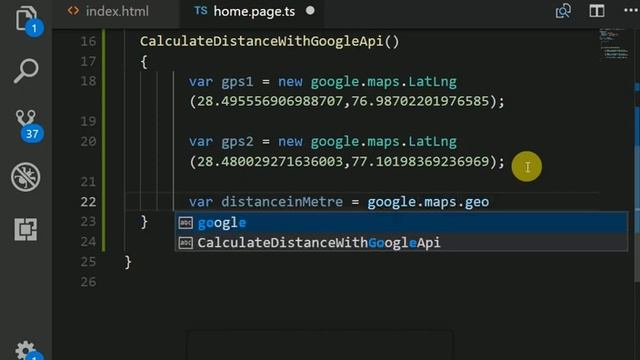Place cursor after google.maps.geo on line 22
The width and height of the screenshot is (640, 360).
pos(490,202)
